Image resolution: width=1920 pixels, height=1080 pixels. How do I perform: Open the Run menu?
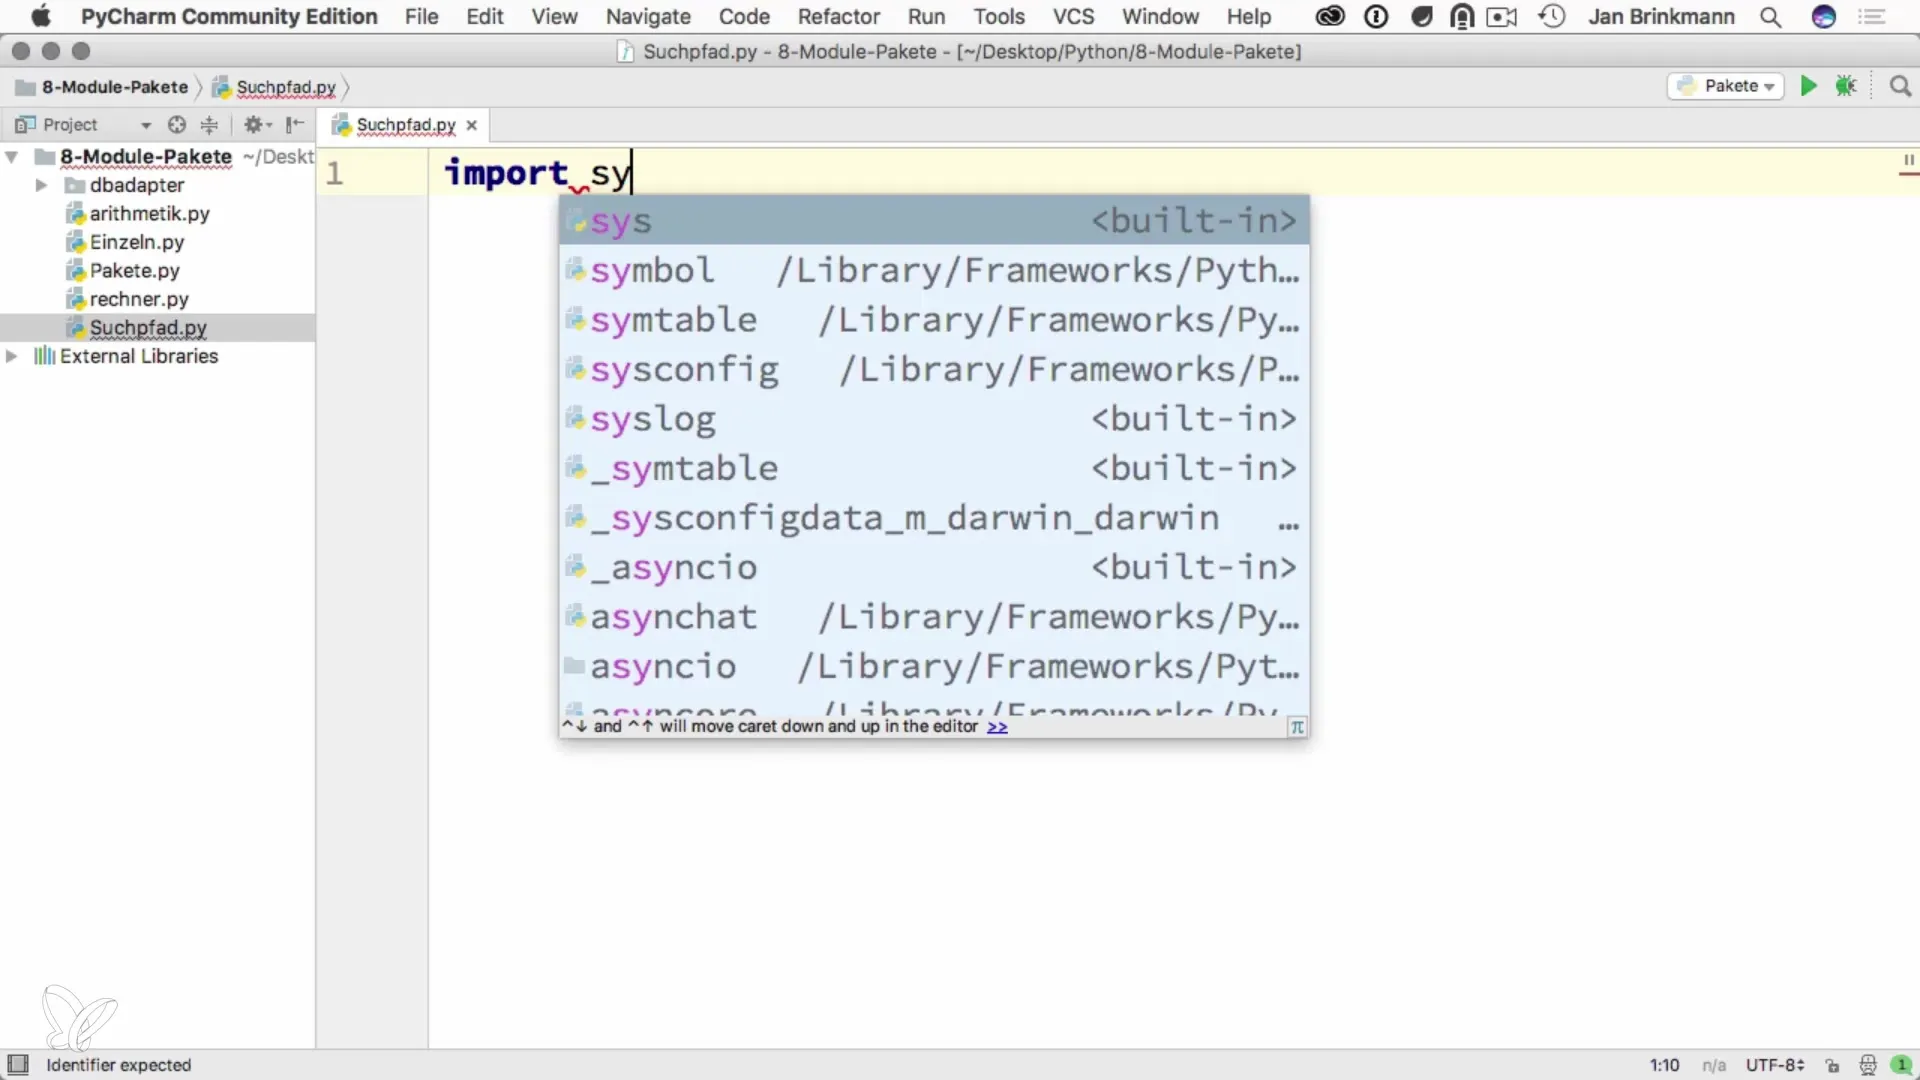pyautogui.click(x=926, y=17)
